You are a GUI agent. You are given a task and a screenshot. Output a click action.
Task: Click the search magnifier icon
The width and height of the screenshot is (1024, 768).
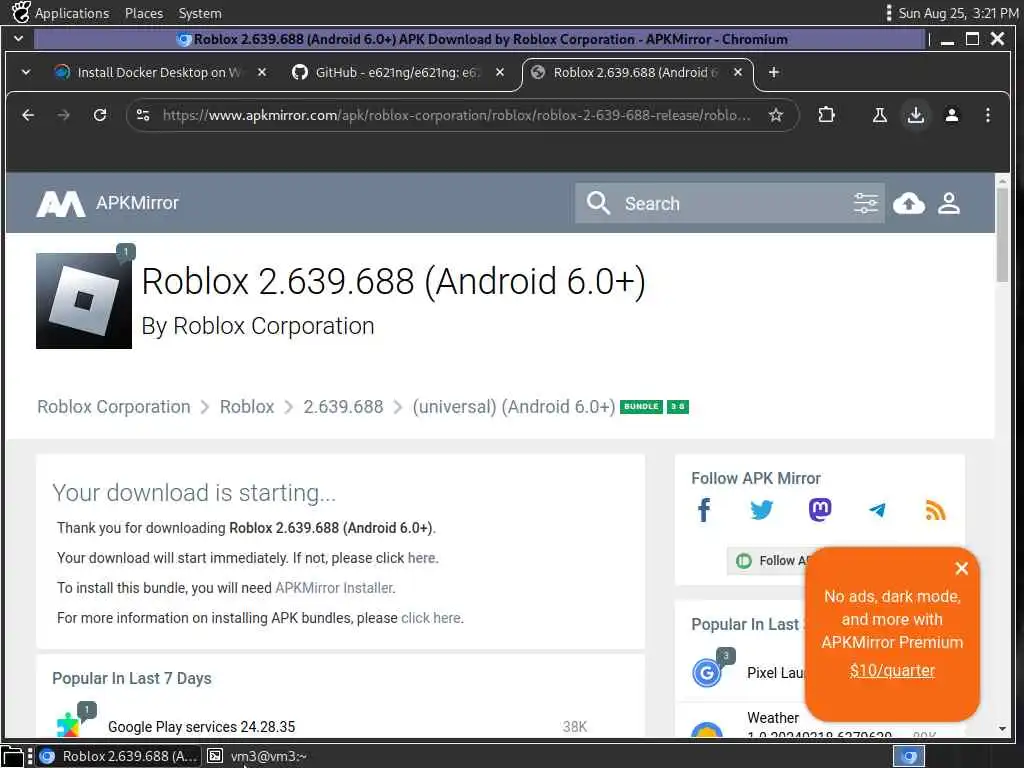click(598, 203)
